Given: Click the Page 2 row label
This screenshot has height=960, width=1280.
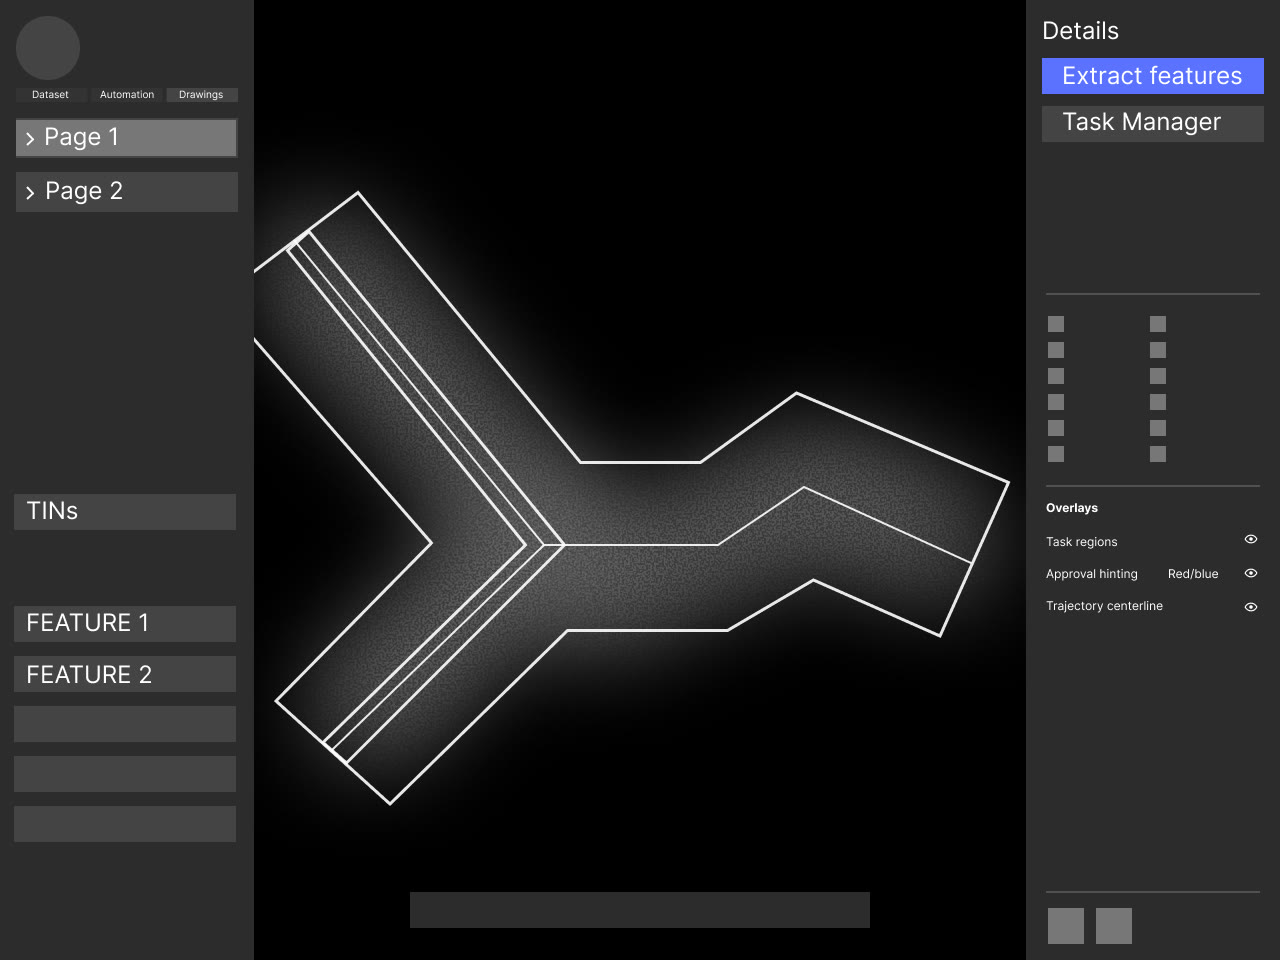Looking at the screenshot, I should [84, 191].
